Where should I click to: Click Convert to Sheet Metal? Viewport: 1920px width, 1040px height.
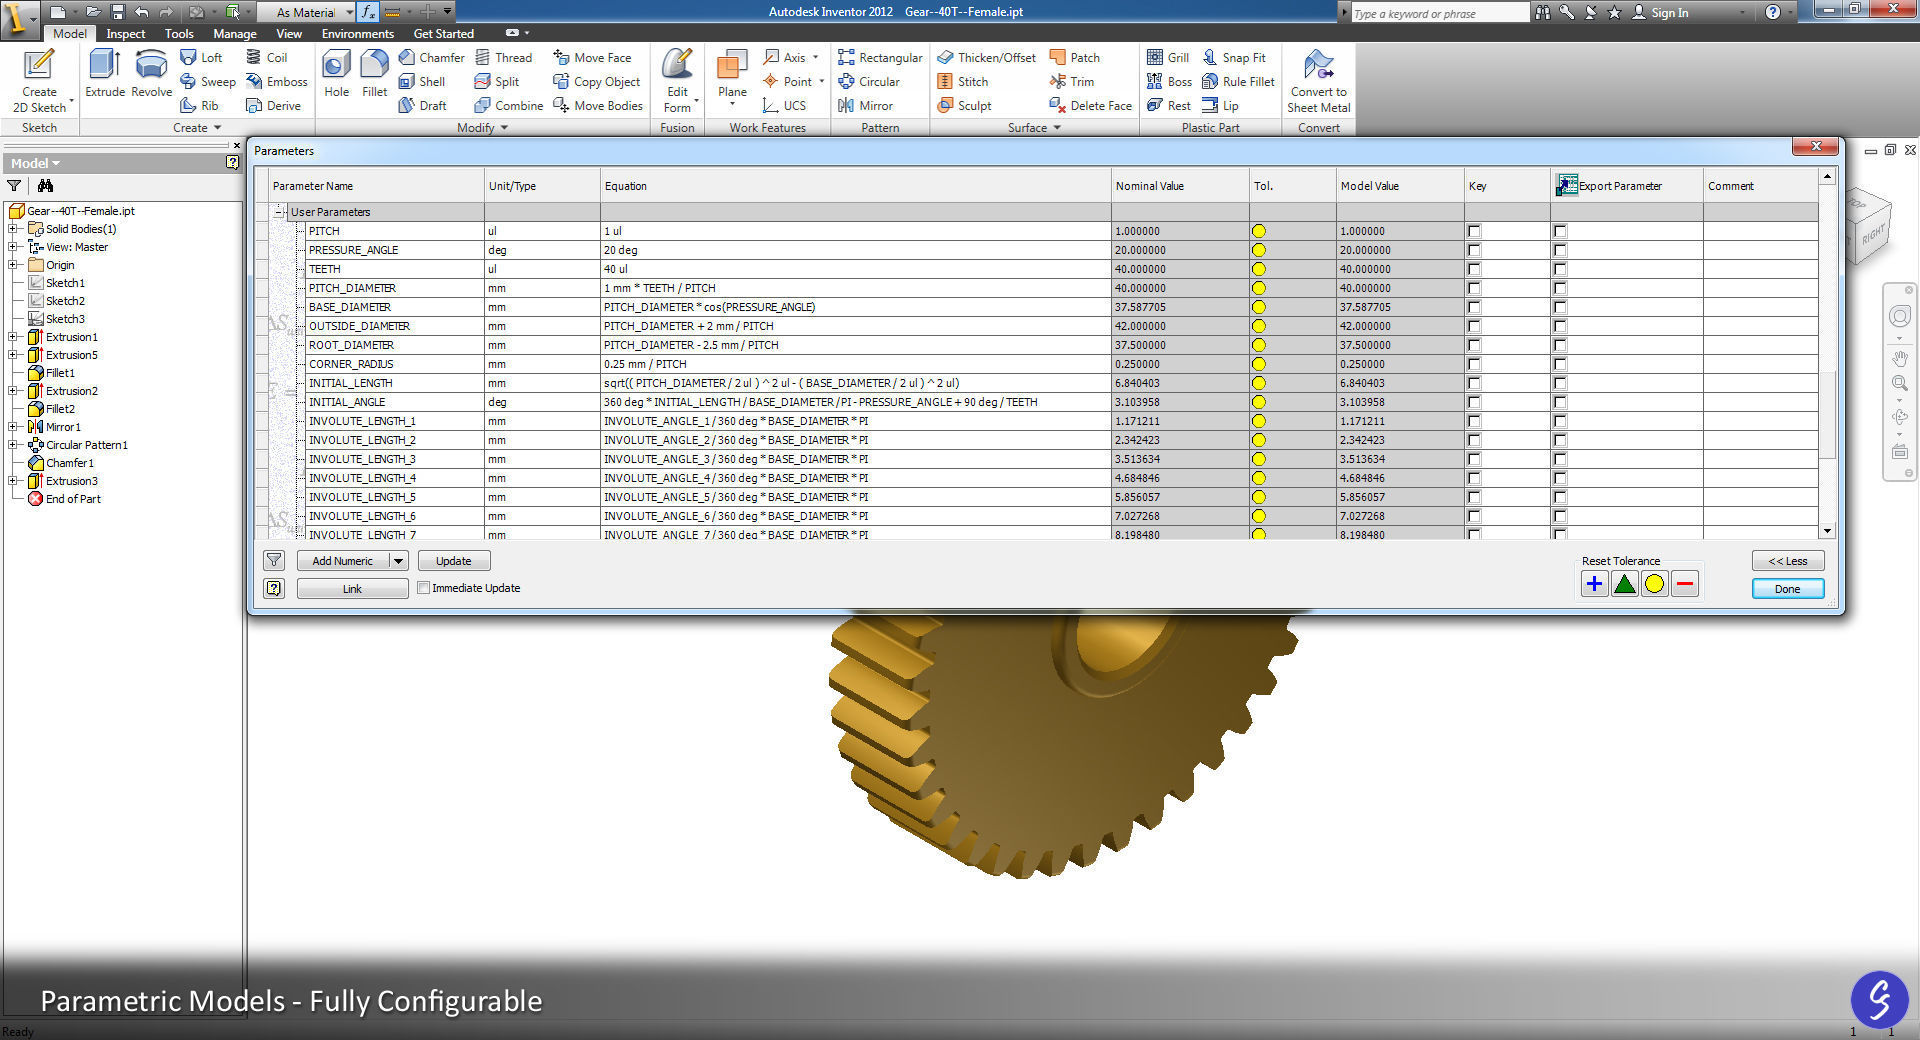coord(1318,81)
